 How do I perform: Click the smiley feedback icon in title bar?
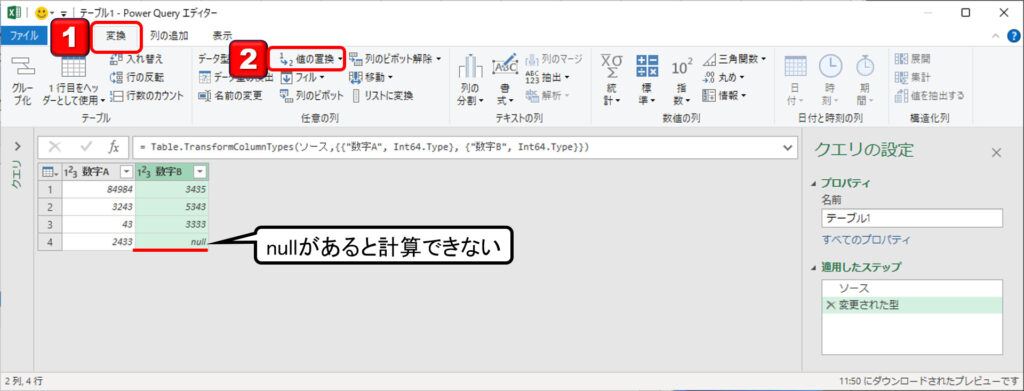pyautogui.click(x=42, y=13)
